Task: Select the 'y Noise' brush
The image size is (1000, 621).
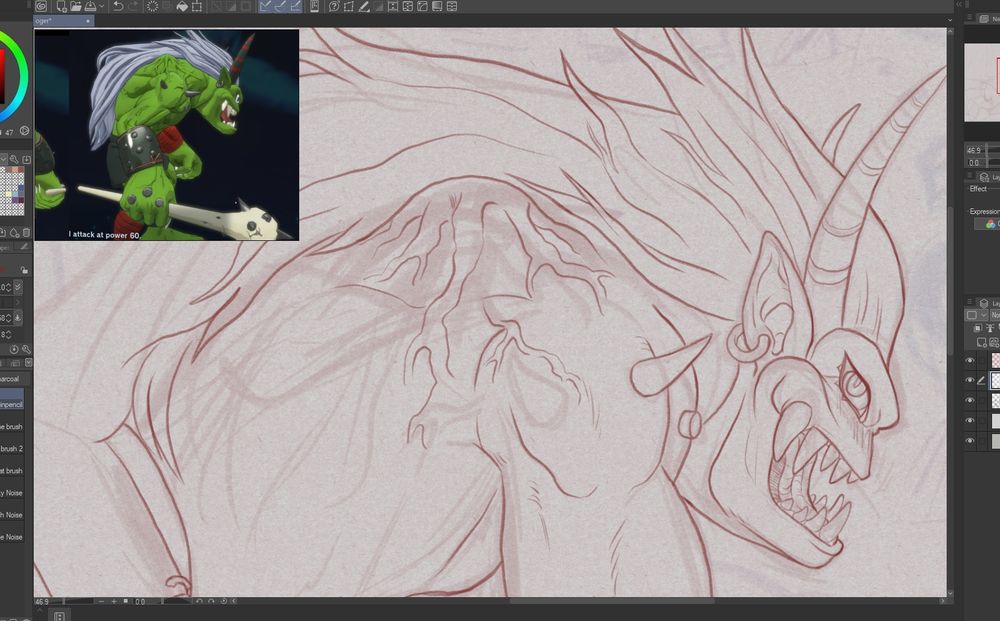Action: point(12,493)
